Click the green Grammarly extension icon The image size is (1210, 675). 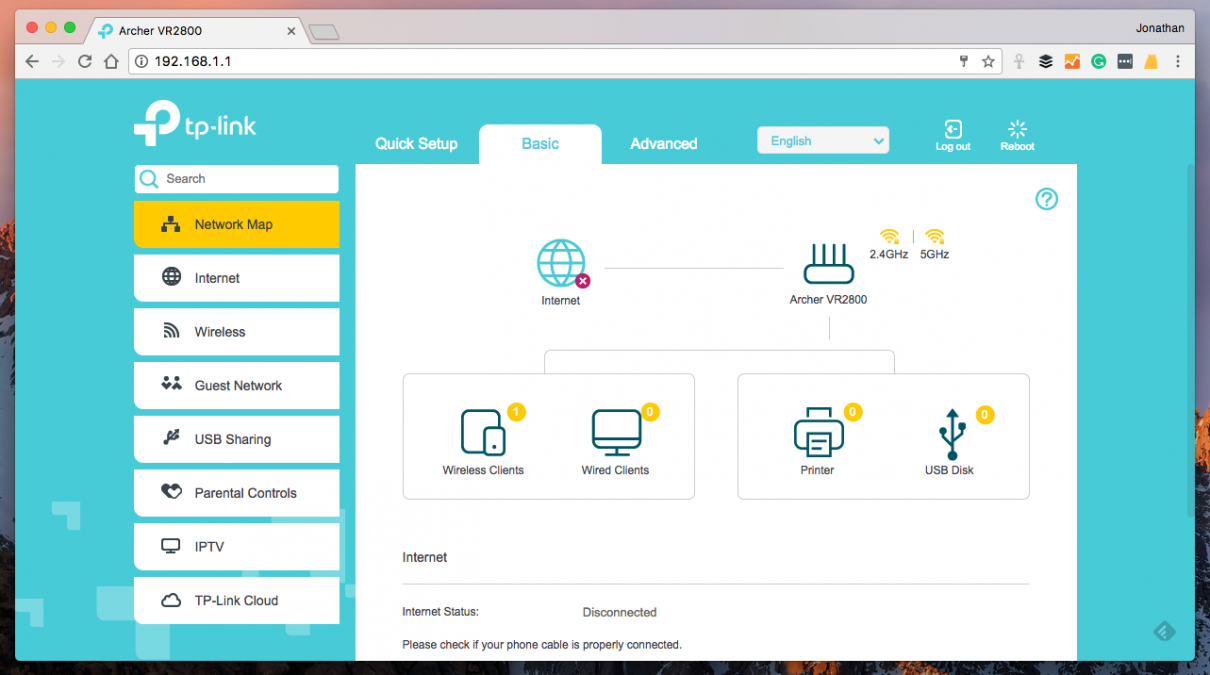pos(1098,61)
